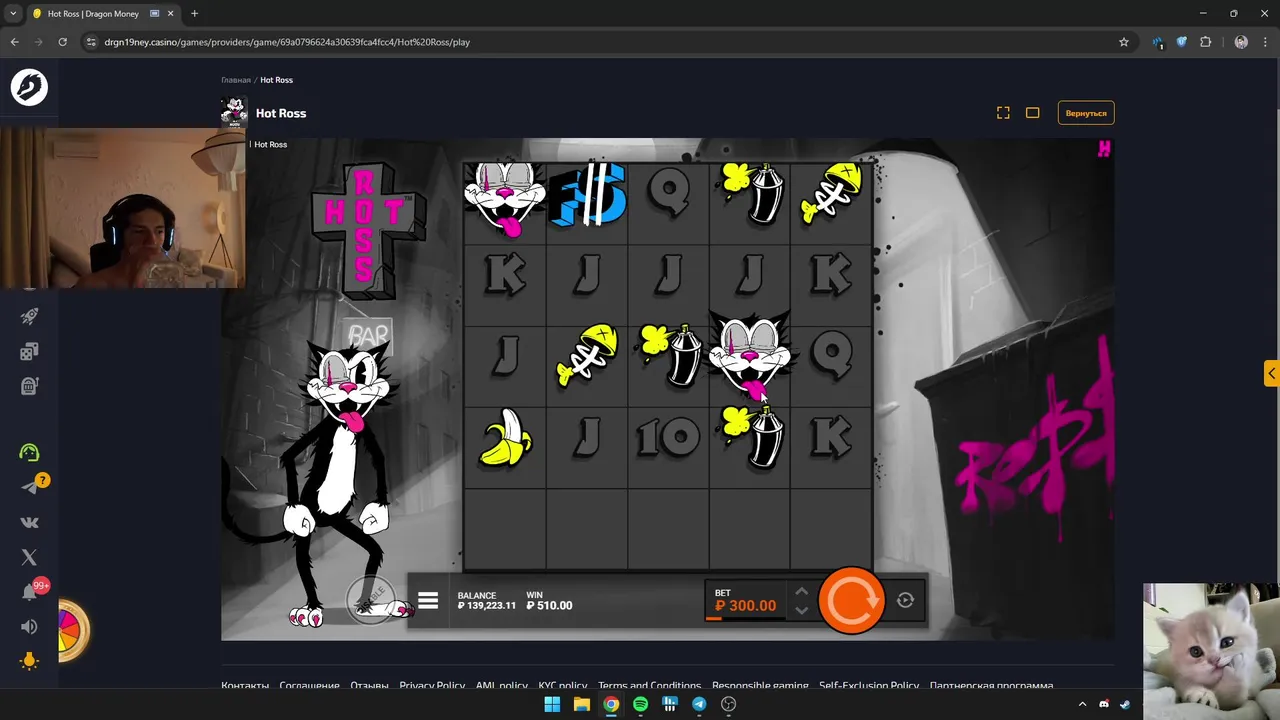The image size is (1280, 720).
Task: Open Spotify from the taskbar
Action: [640, 704]
